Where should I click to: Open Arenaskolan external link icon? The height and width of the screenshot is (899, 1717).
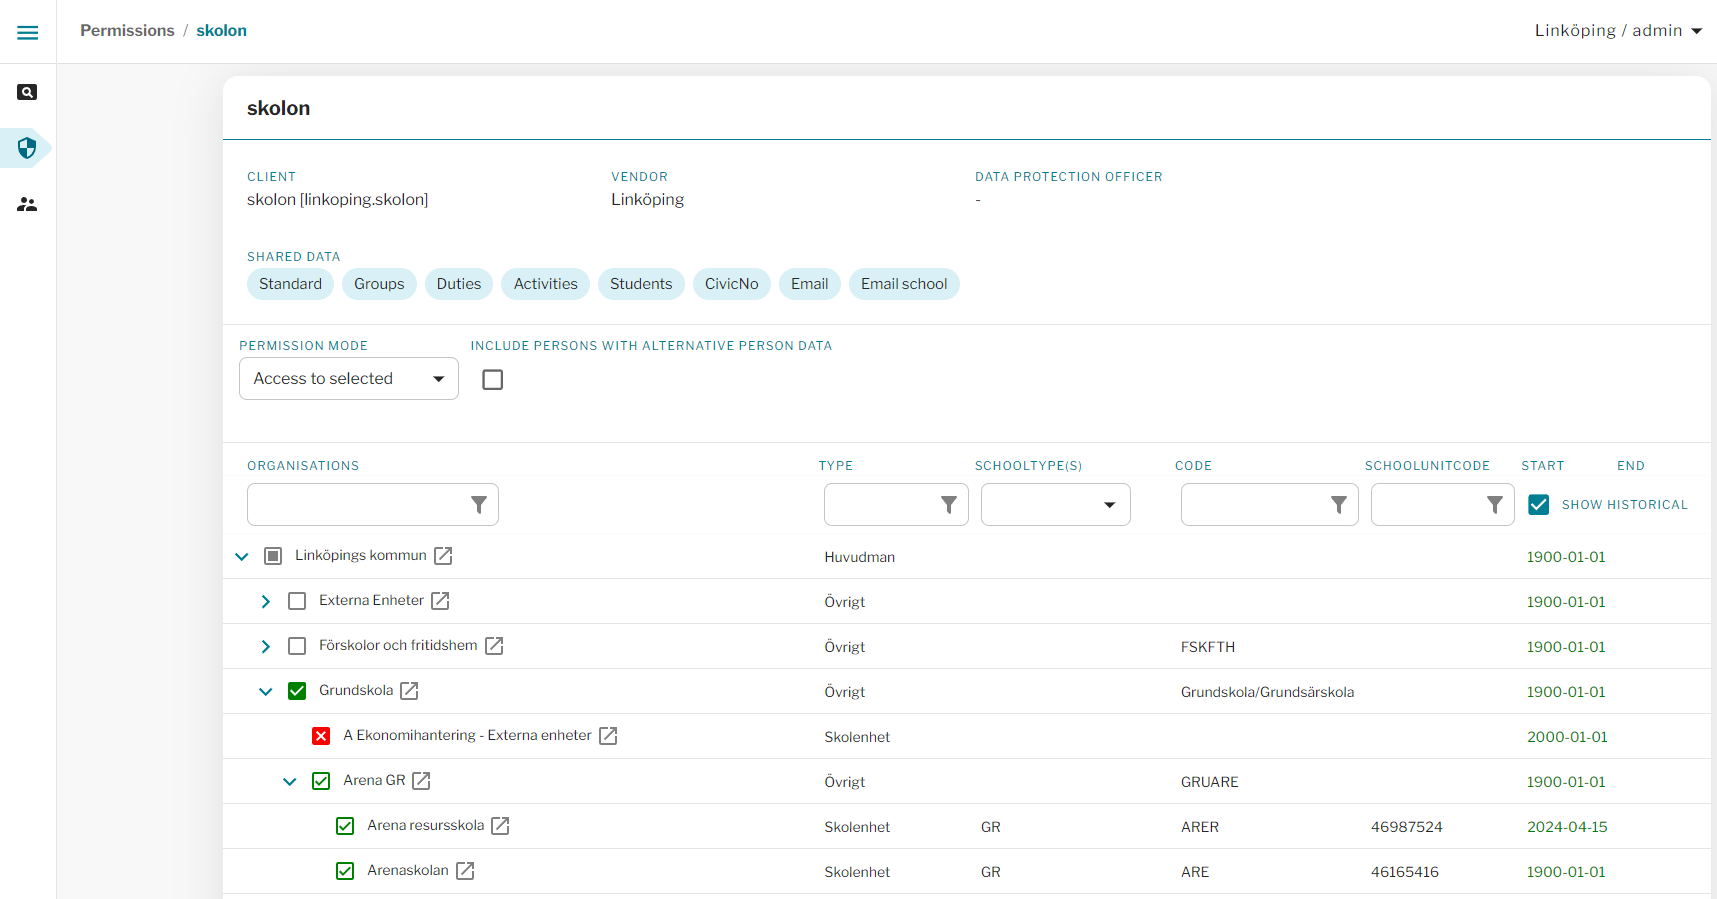465,871
